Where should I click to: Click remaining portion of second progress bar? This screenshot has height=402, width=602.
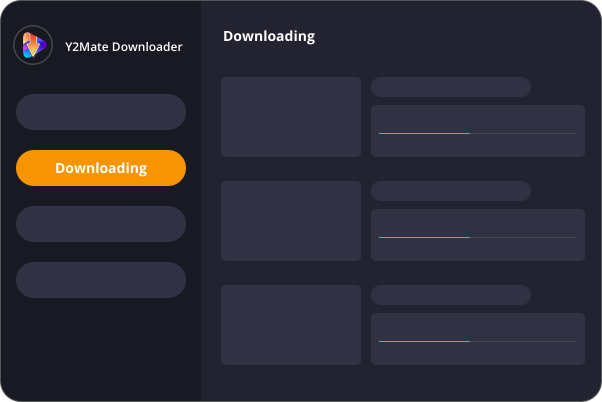pos(523,237)
